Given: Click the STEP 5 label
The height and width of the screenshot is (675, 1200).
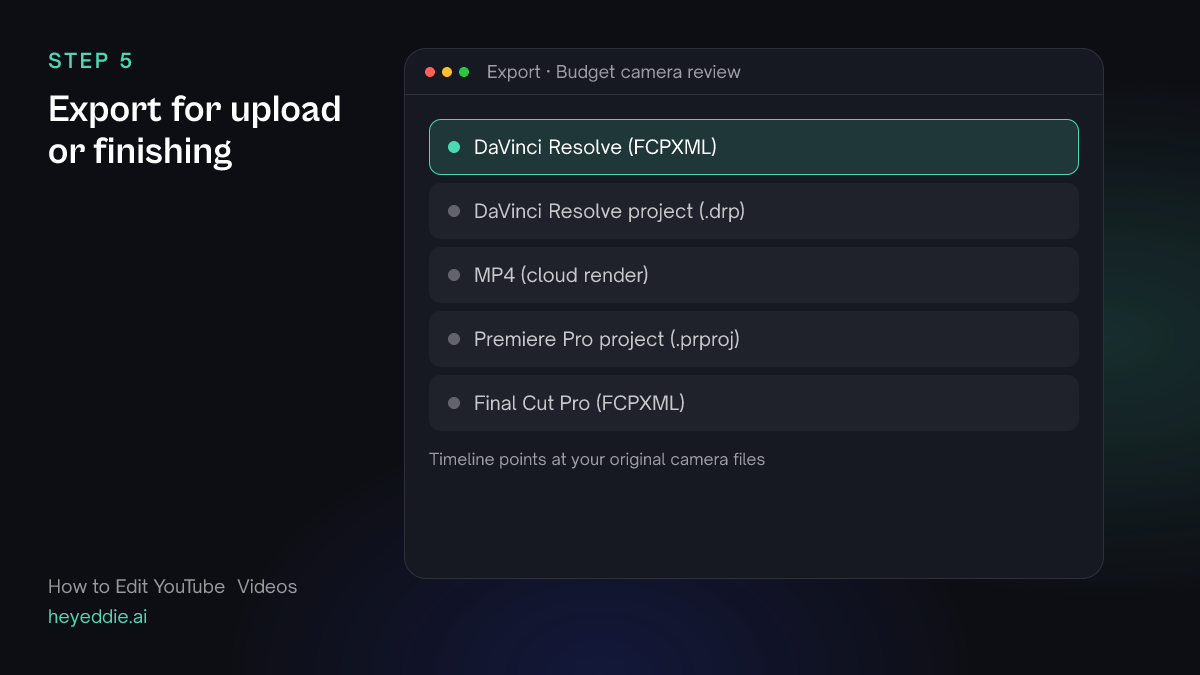Looking at the screenshot, I should pyautogui.click(x=91, y=61).
